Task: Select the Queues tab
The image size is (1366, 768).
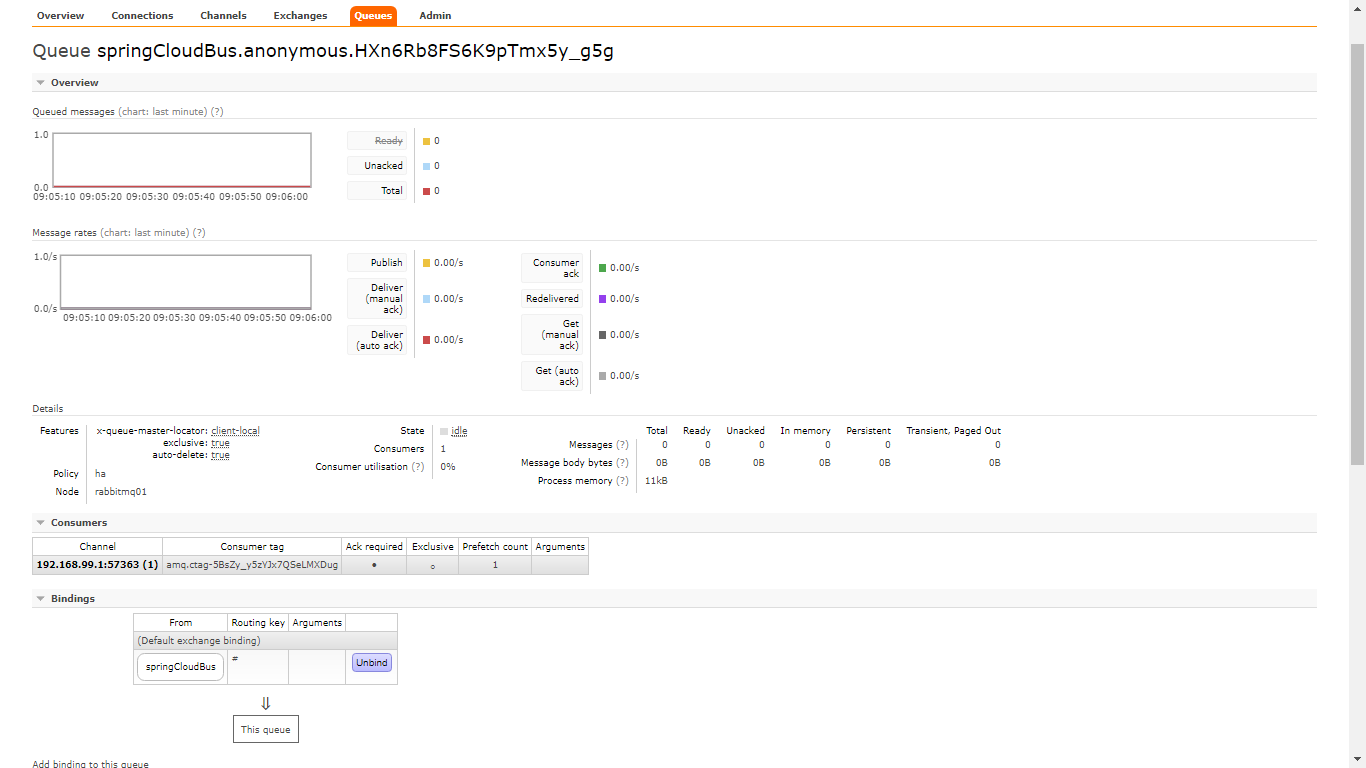Action: [373, 15]
